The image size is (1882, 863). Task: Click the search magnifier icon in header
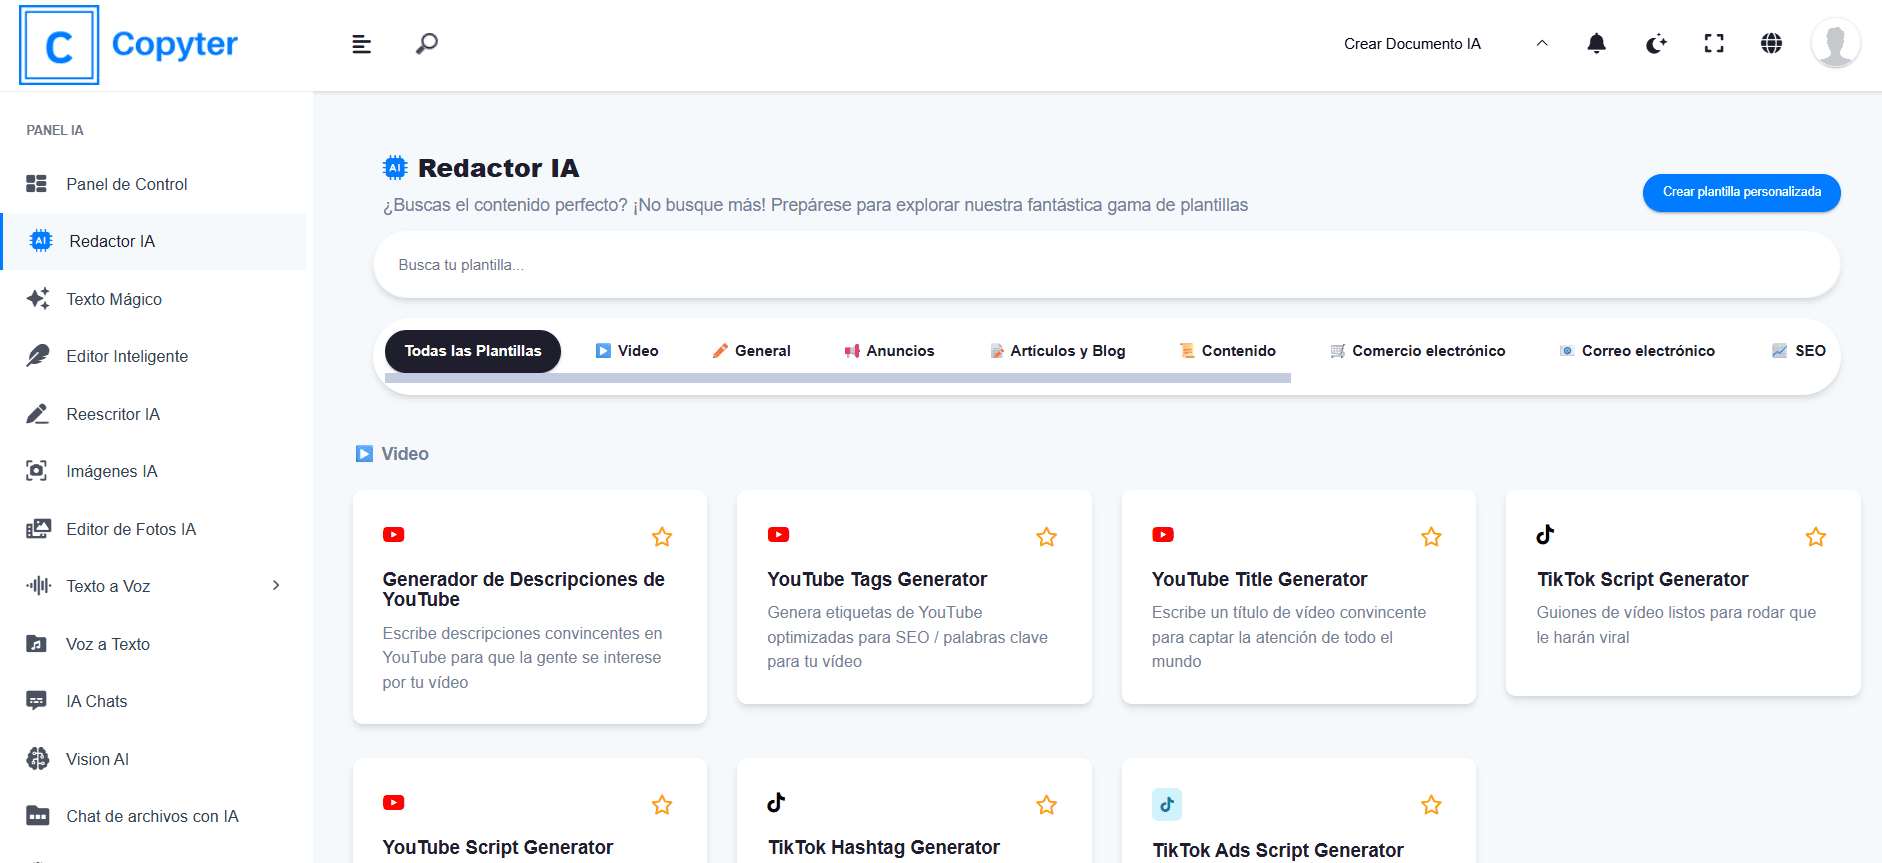pos(427,44)
